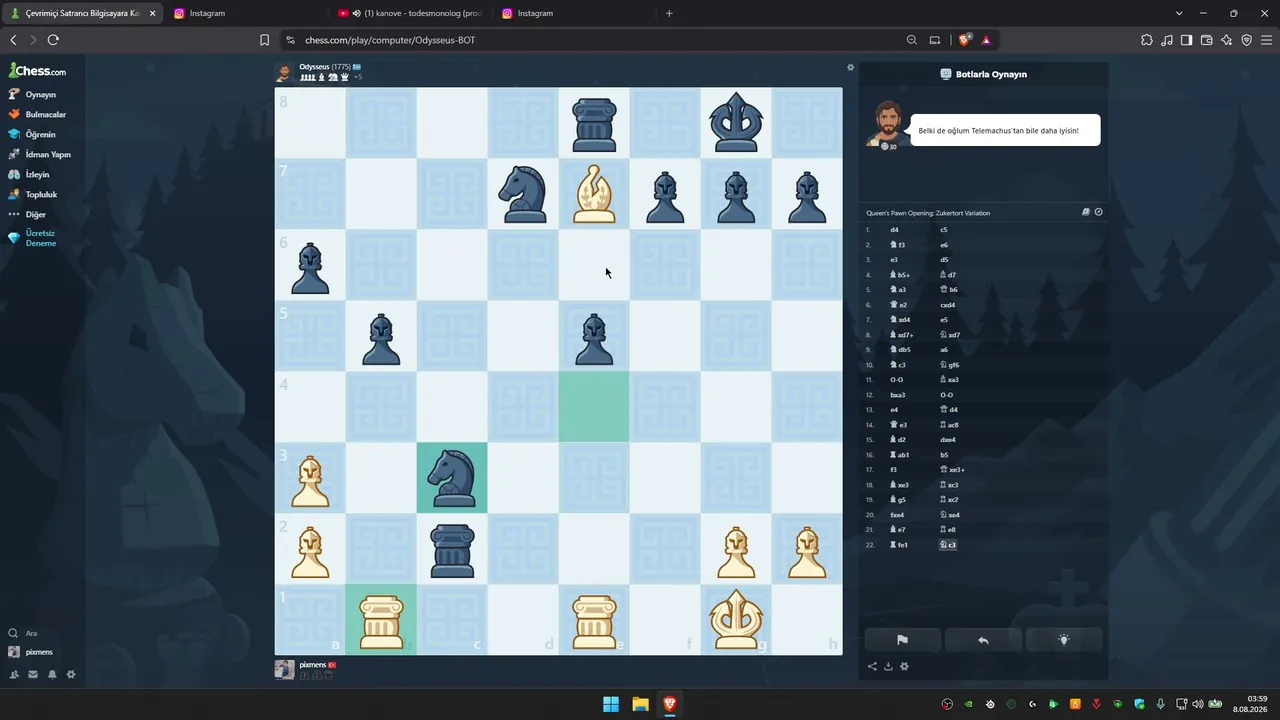Switch to the chess.com browser tab
This screenshot has width=1280, height=720.
tap(82, 13)
